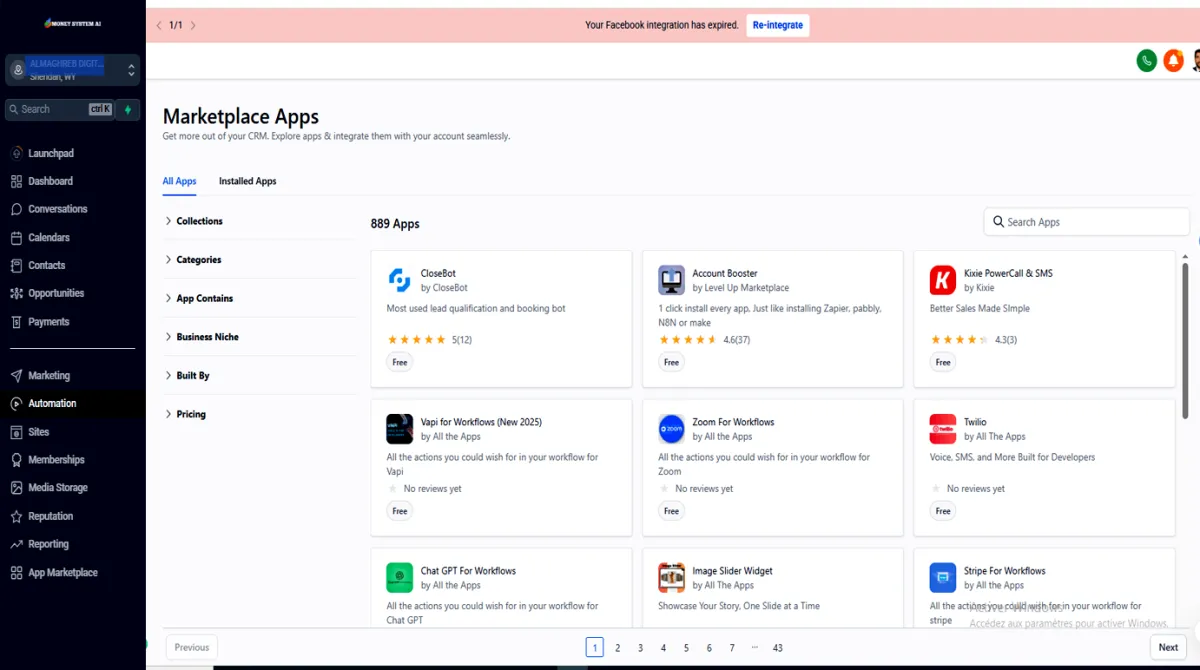Go to previous banner notification arrow

click(x=158, y=25)
